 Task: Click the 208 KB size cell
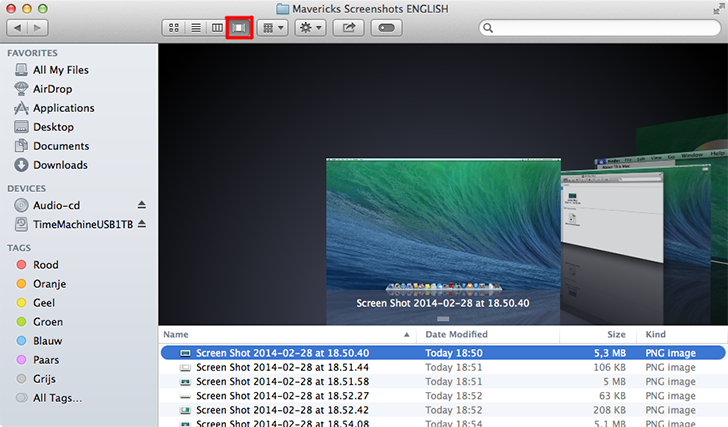pyautogui.click(x=609, y=410)
